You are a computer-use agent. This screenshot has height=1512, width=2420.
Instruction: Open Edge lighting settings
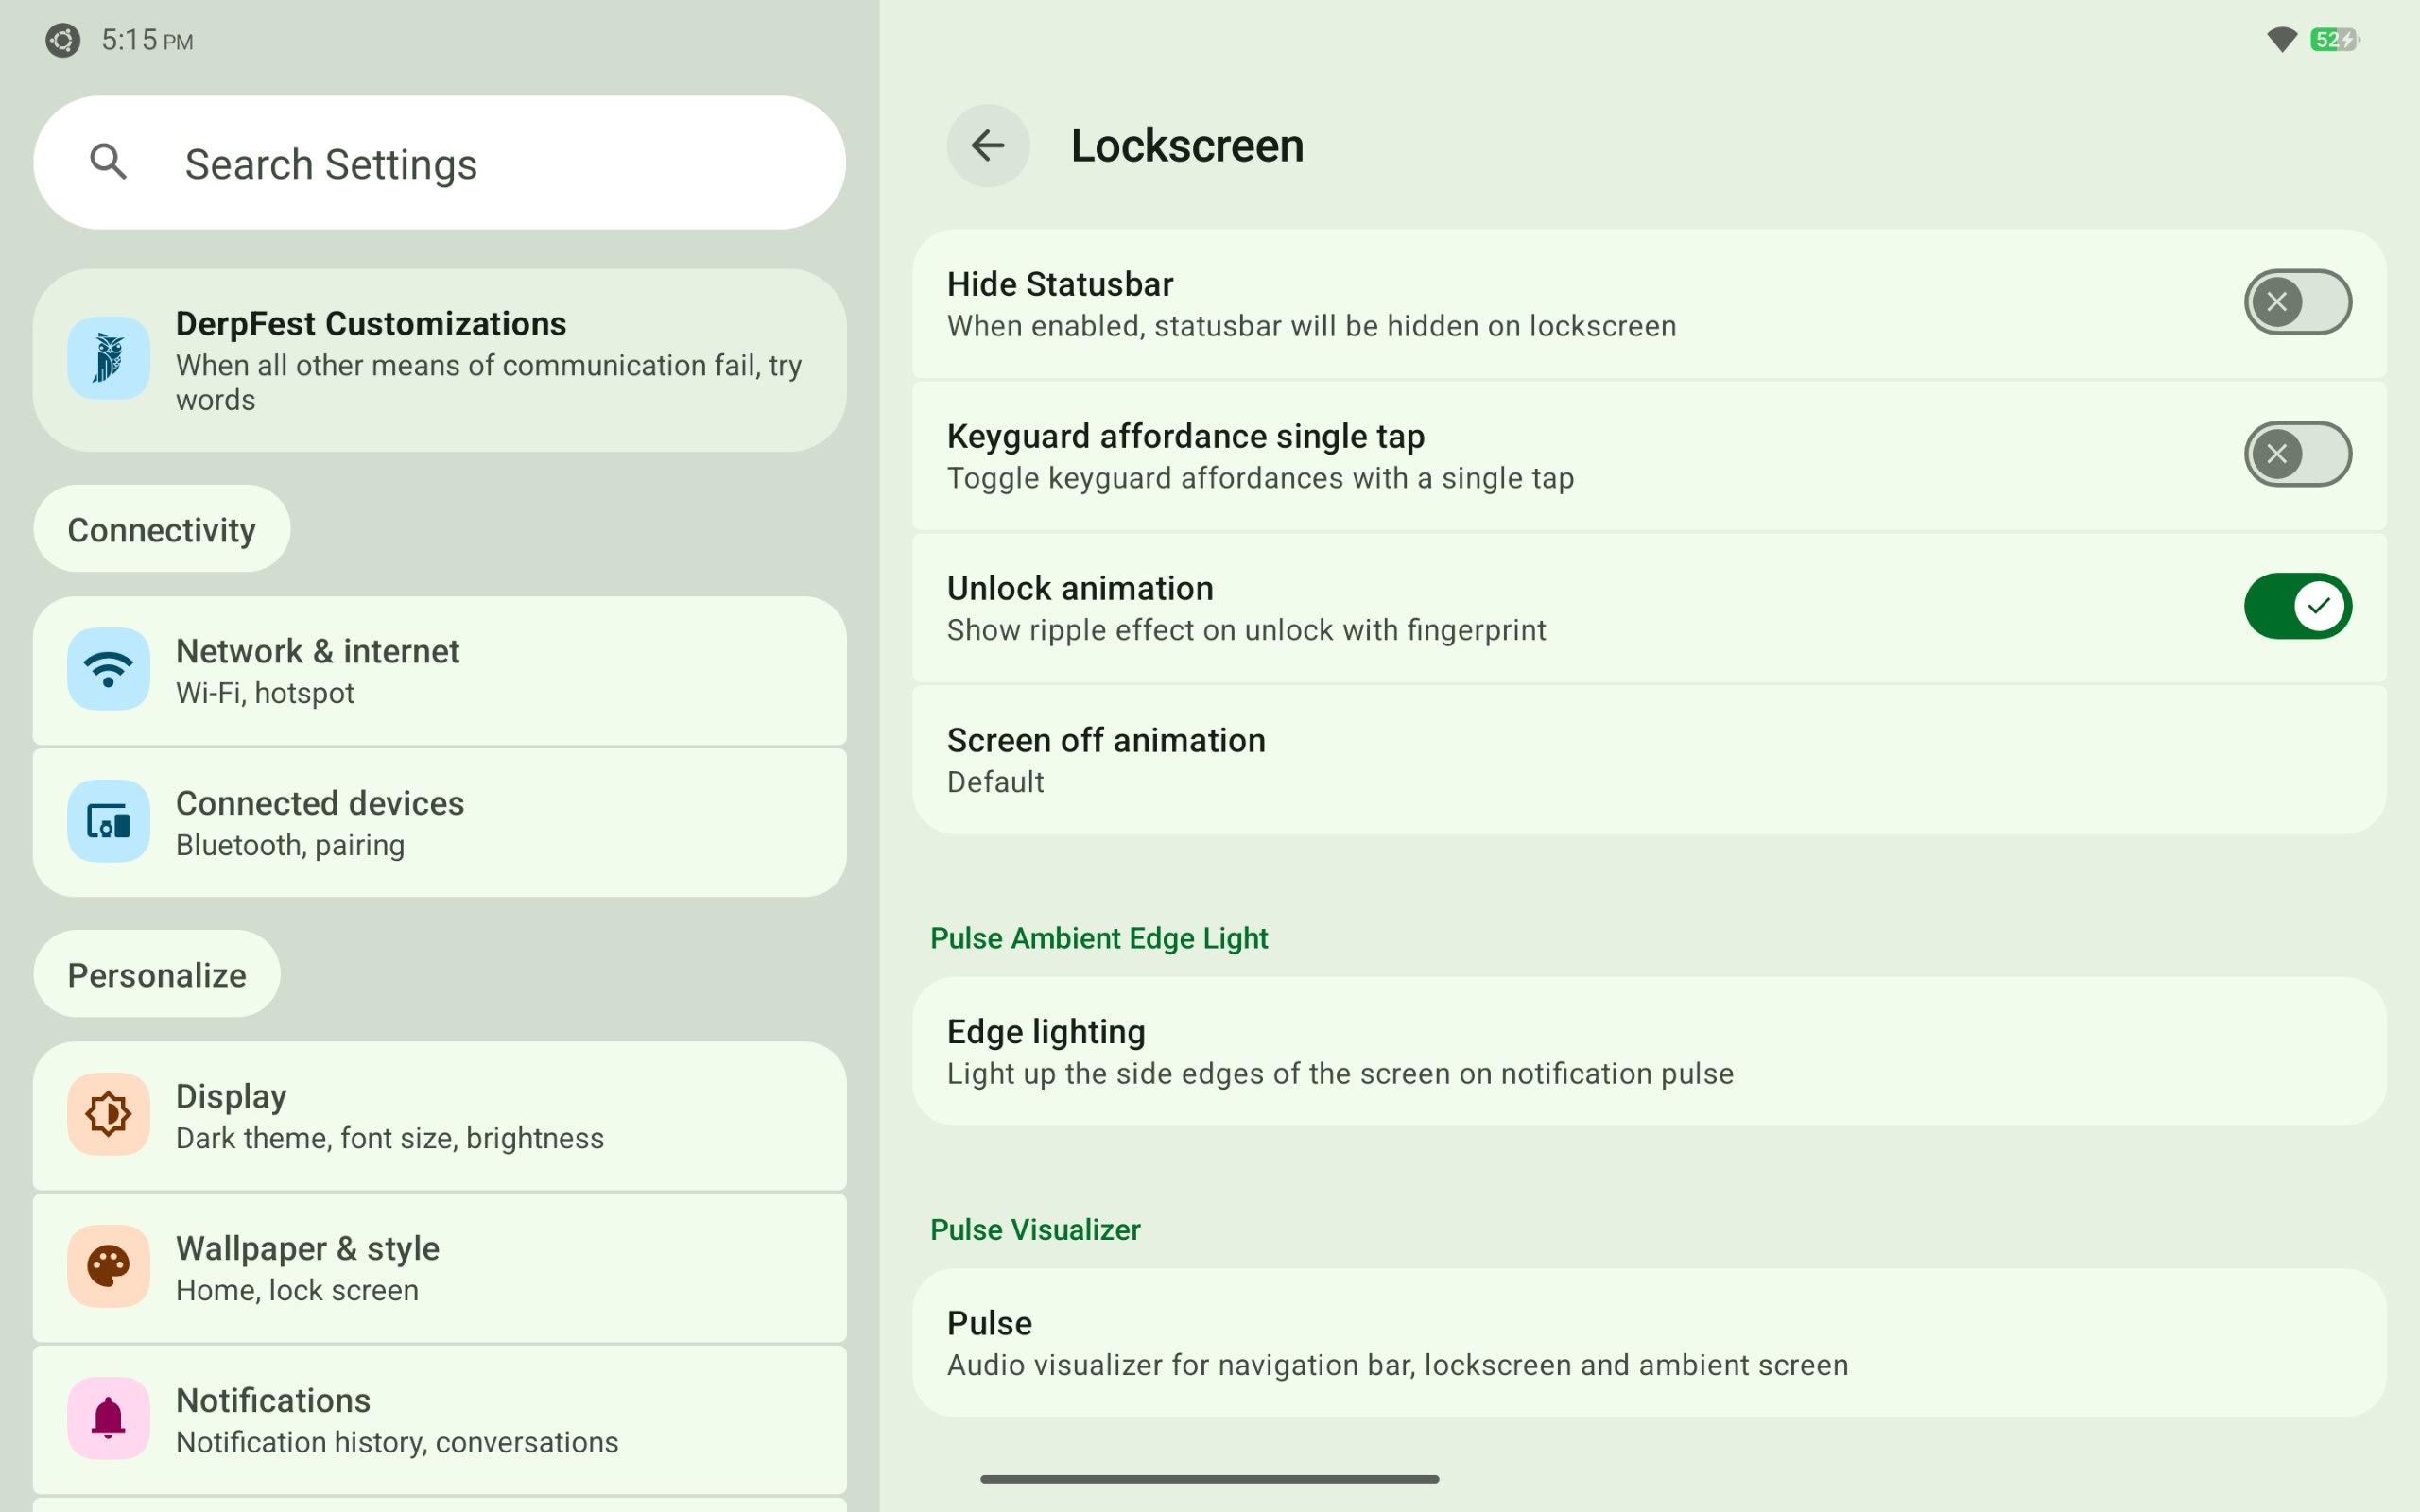click(x=1648, y=1051)
